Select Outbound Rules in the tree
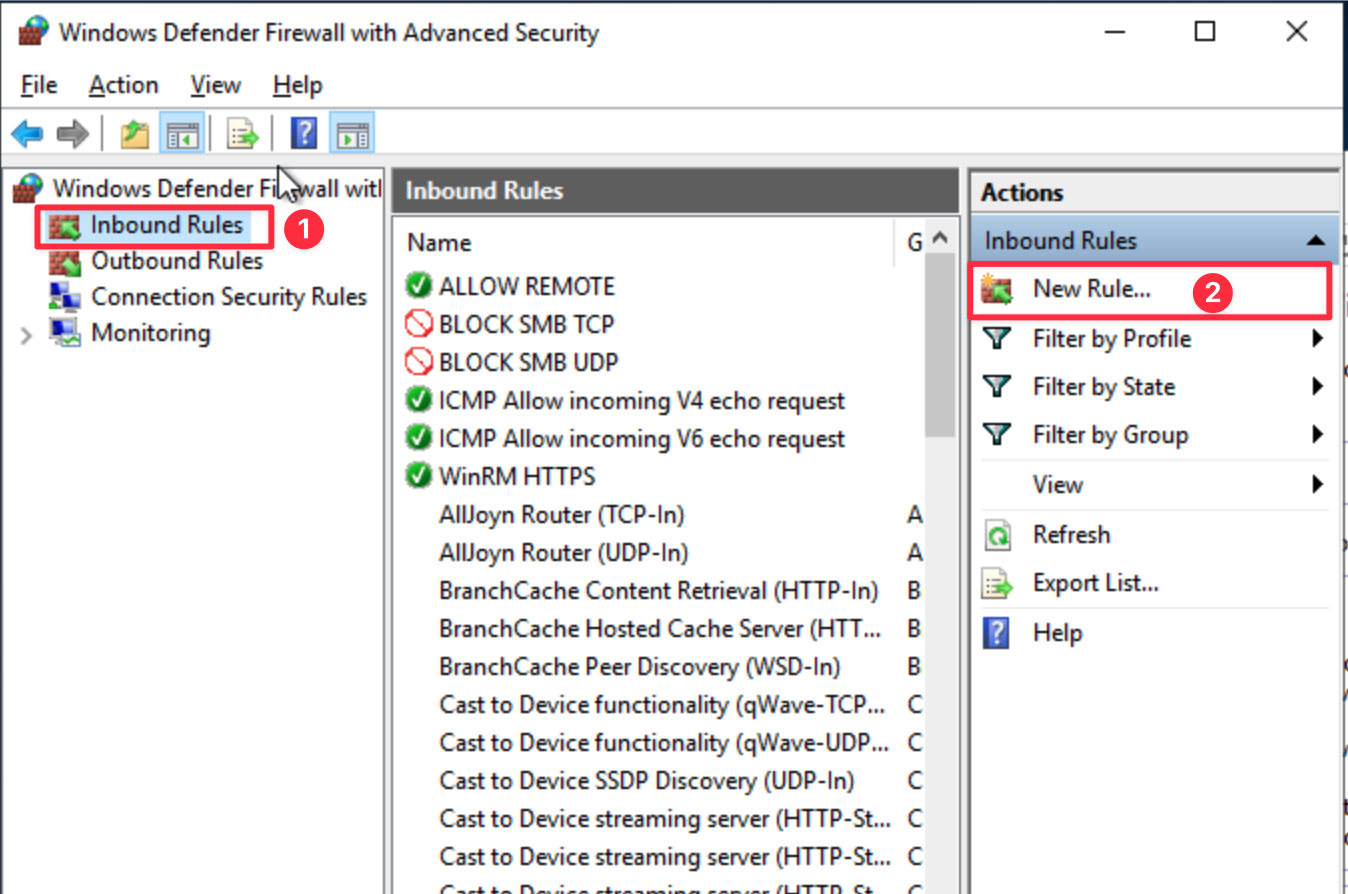Screen dimensions: 1348x894 (177, 261)
